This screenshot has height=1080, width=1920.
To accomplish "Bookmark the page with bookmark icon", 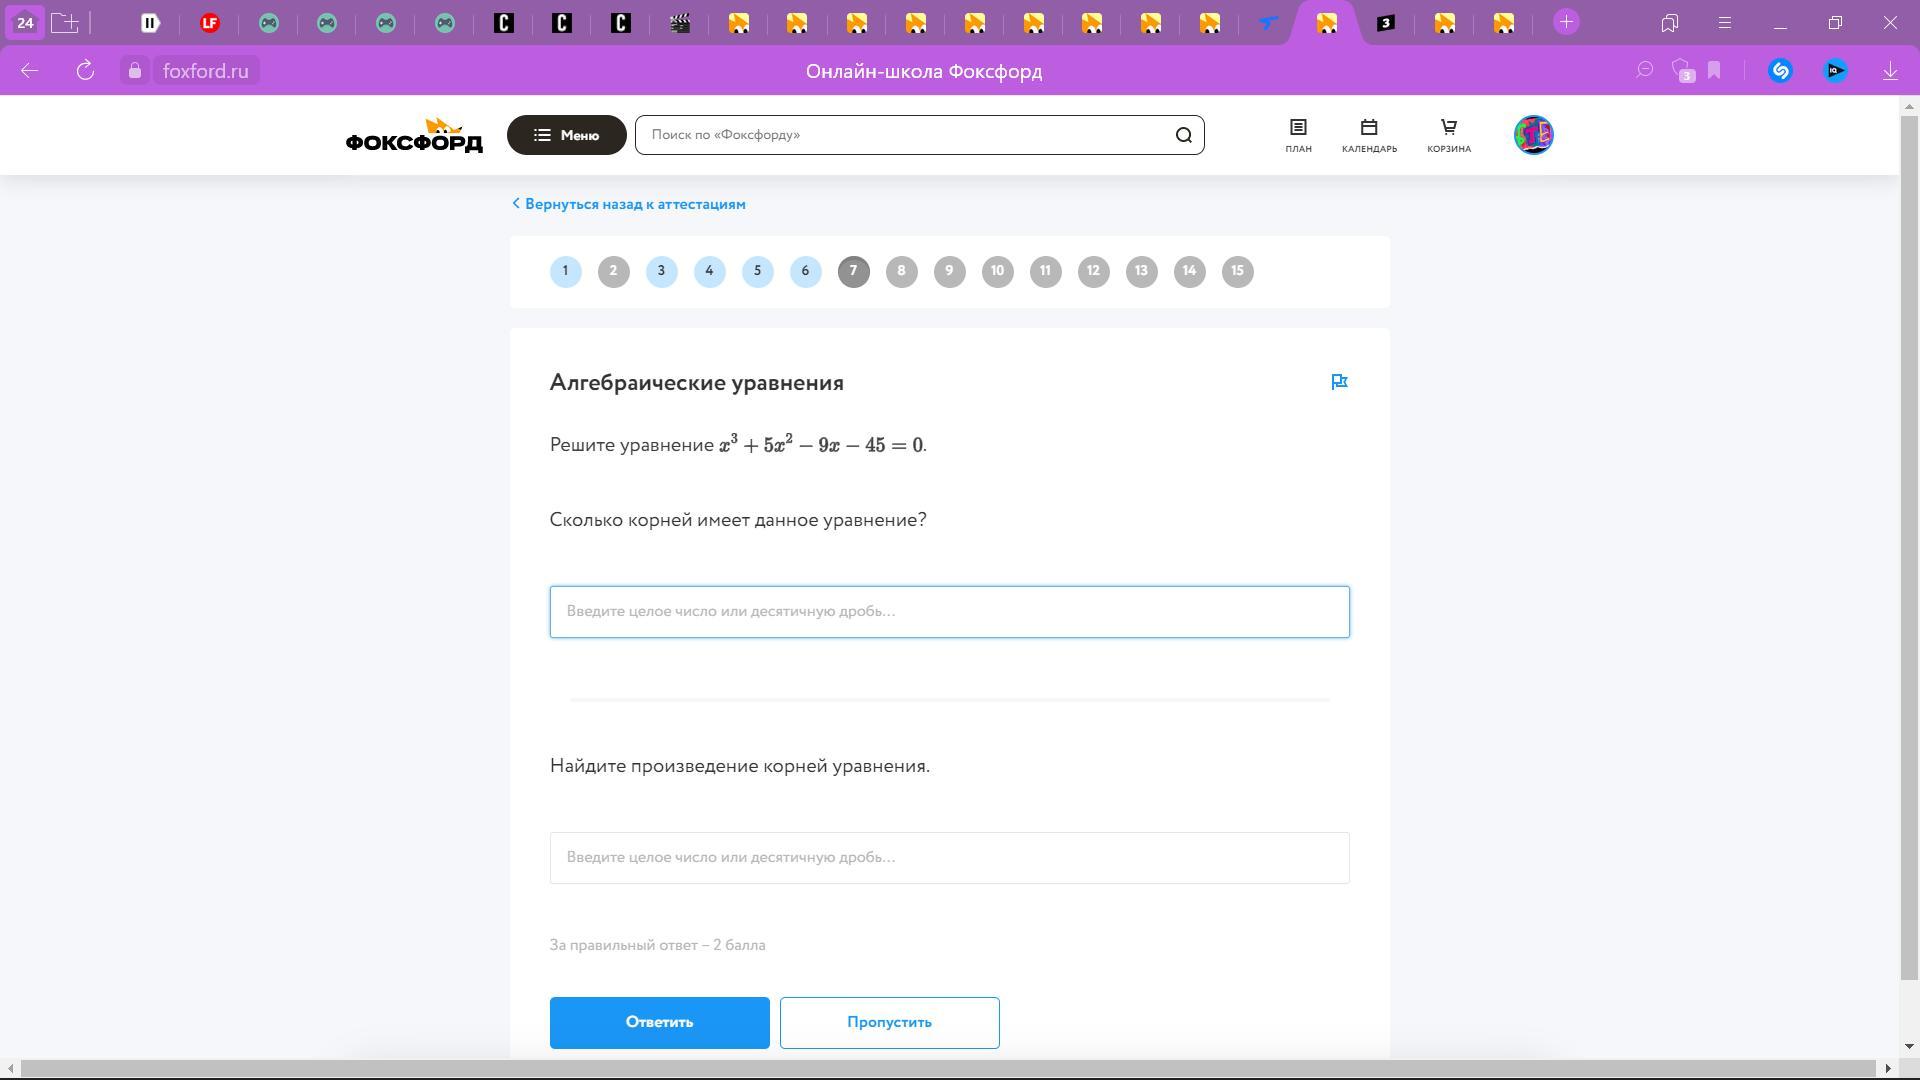I will coord(1714,71).
